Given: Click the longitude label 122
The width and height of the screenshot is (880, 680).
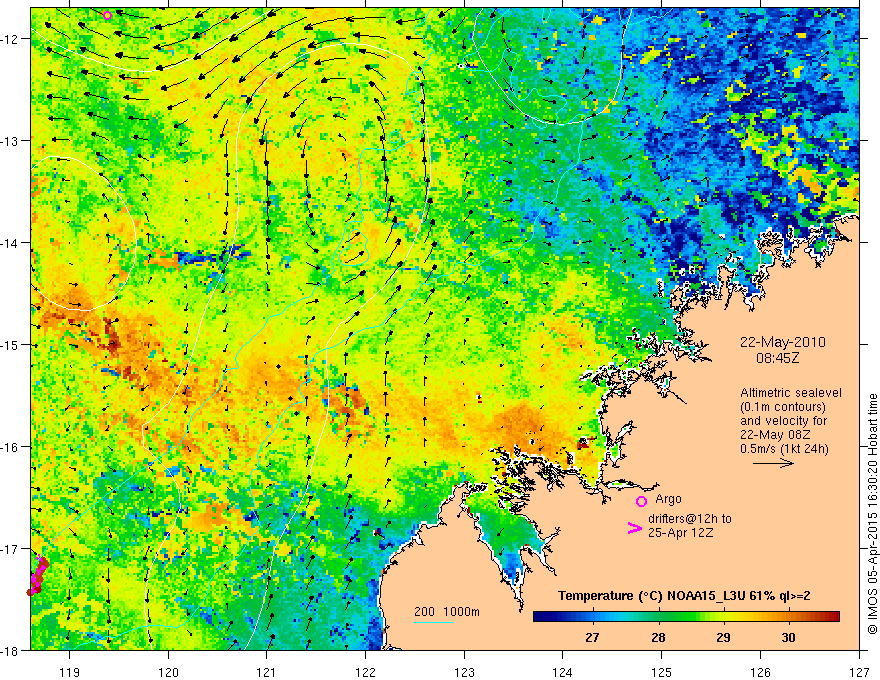Looking at the screenshot, I should pos(365,671).
